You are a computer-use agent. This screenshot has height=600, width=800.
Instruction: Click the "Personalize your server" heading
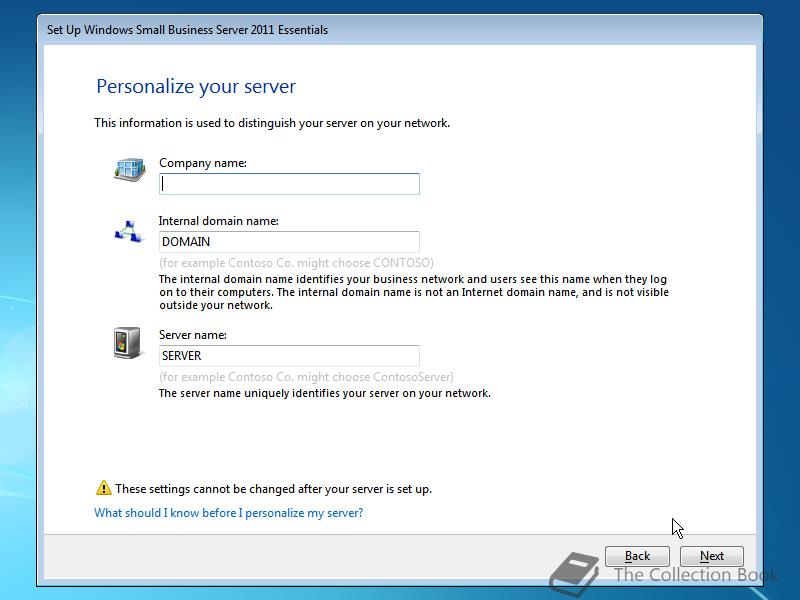(196, 86)
